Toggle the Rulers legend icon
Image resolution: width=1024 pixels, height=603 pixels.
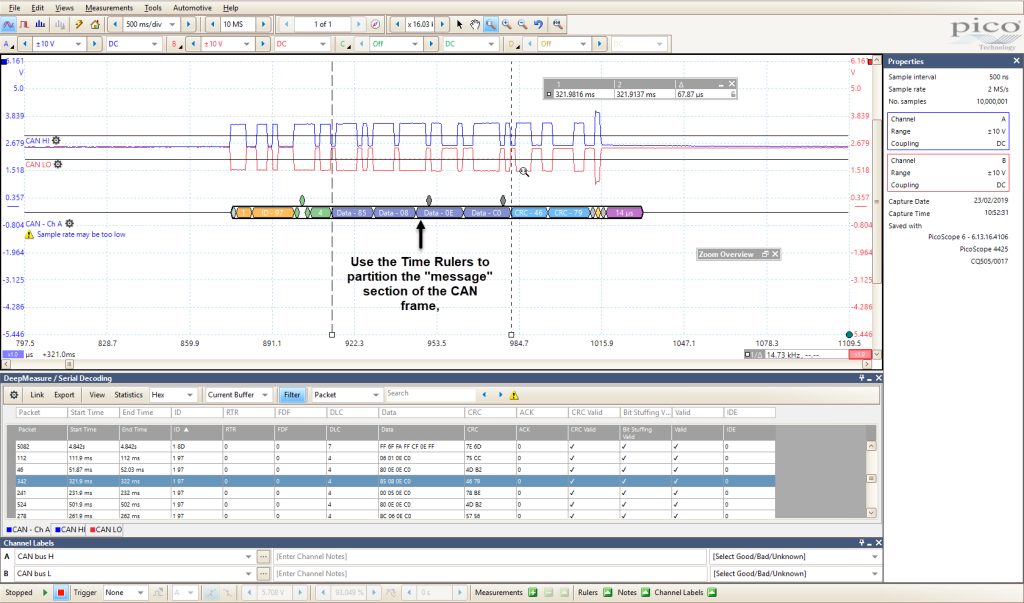(607, 593)
